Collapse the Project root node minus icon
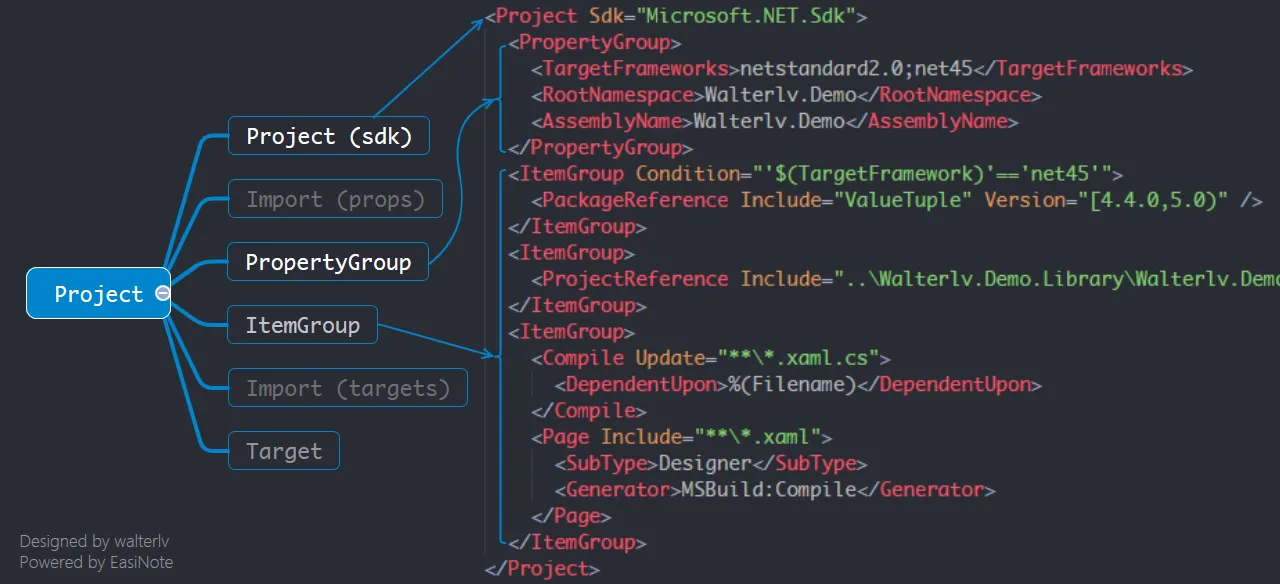This screenshot has width=1280, height=584. tap(162, 293)
